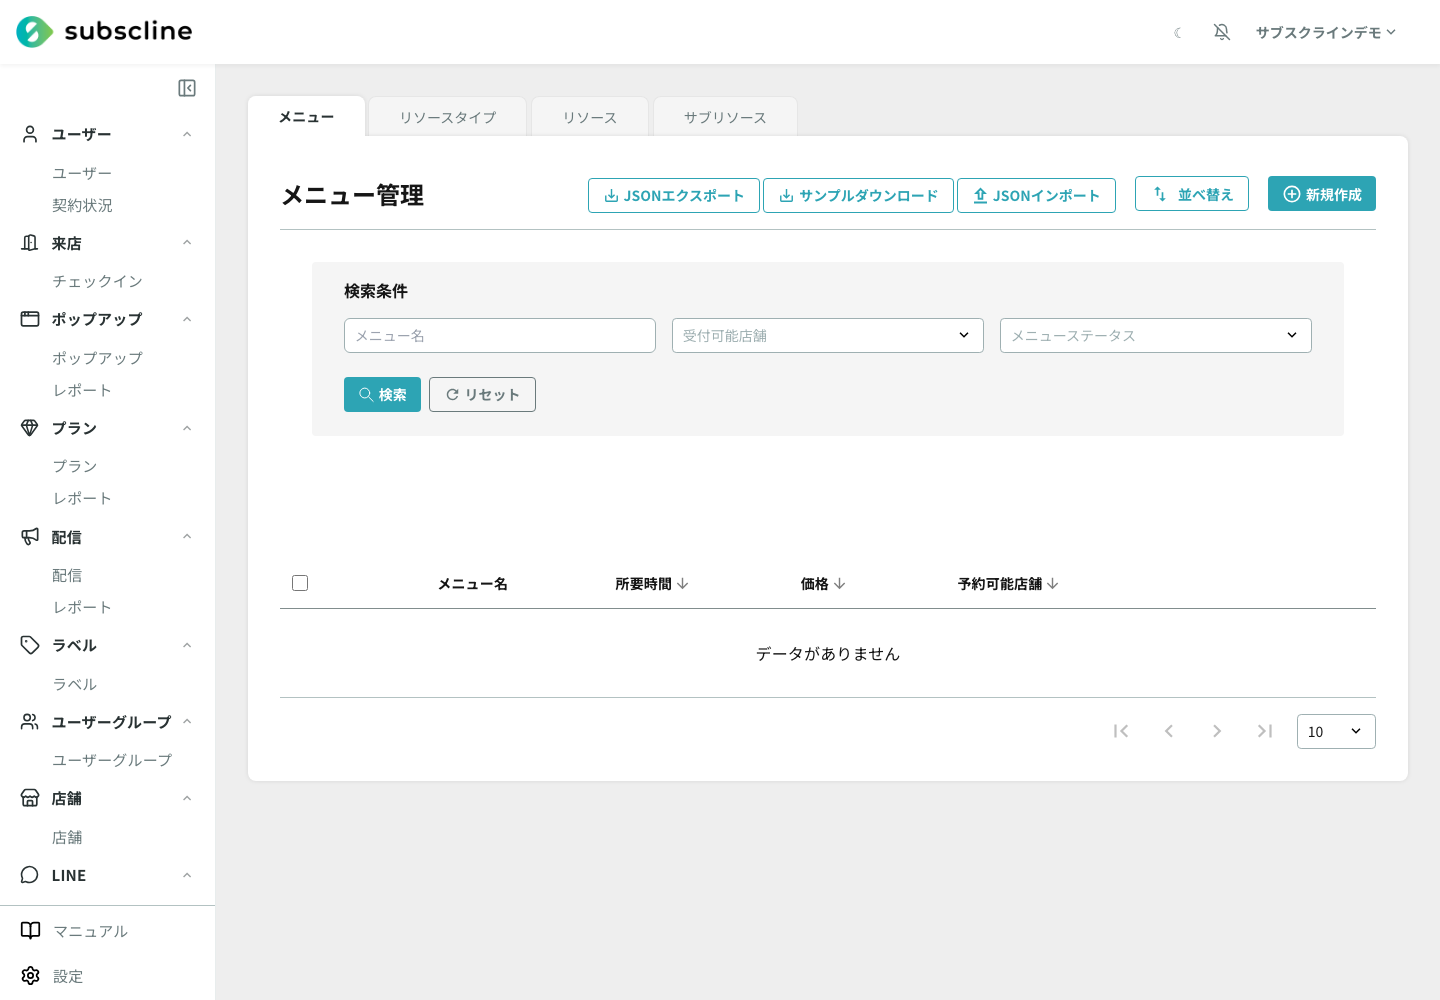Screen dimensions: 1440x1000
Task: Open the 契約状況 sidebar link
Action: point(82,205)
